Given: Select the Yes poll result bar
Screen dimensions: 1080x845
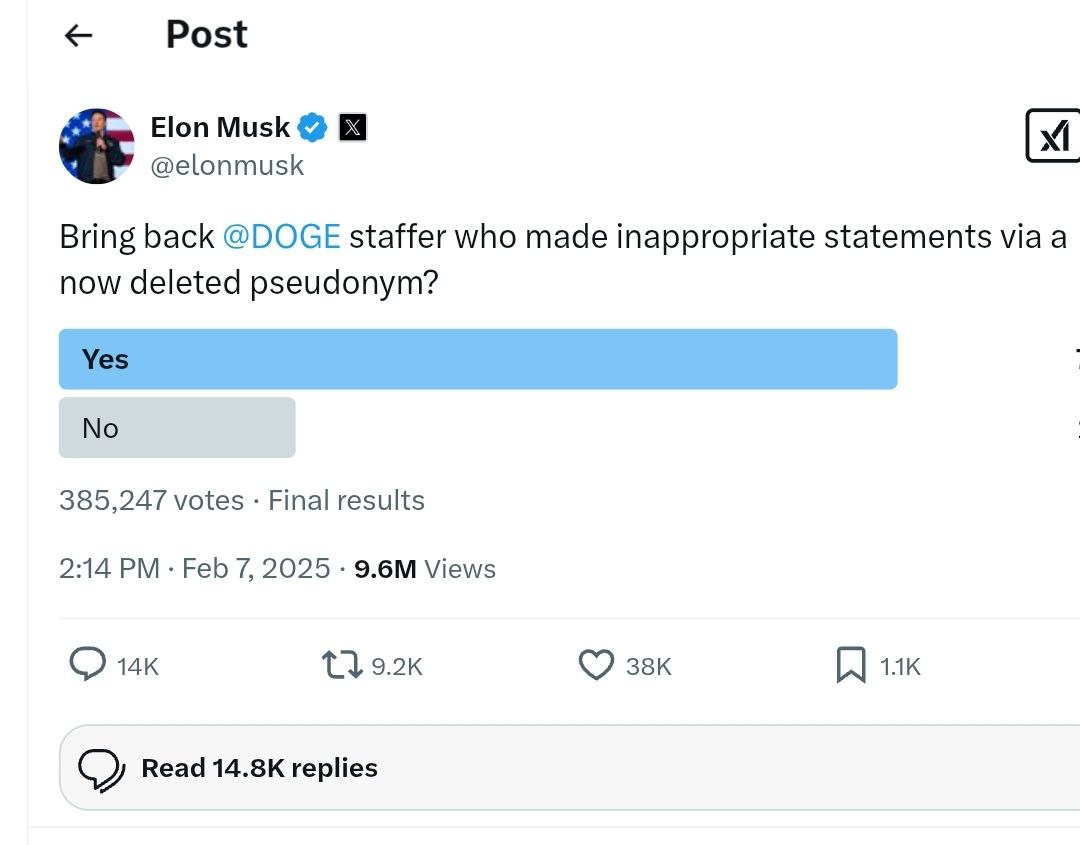Looking at the screenshot, I should coord(478,359).
